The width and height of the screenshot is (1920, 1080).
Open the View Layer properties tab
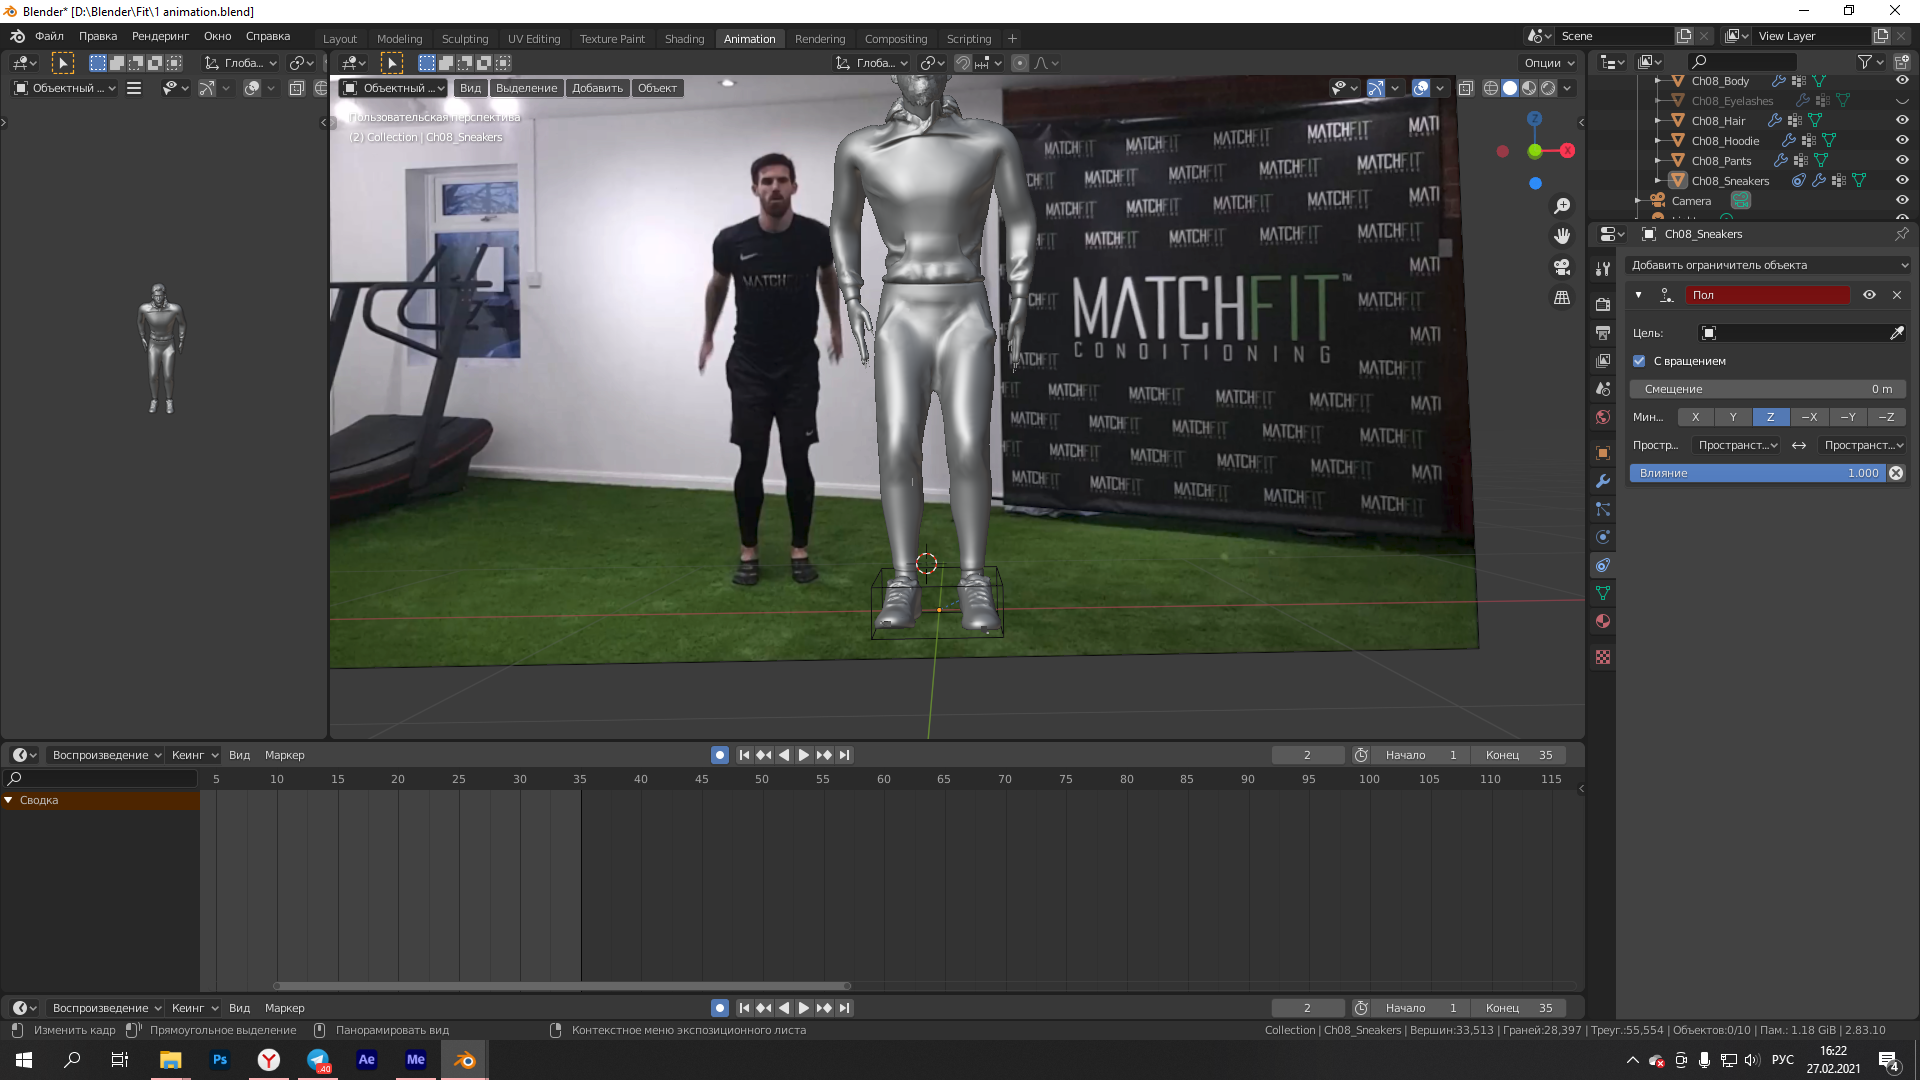tap(1603, 360)
